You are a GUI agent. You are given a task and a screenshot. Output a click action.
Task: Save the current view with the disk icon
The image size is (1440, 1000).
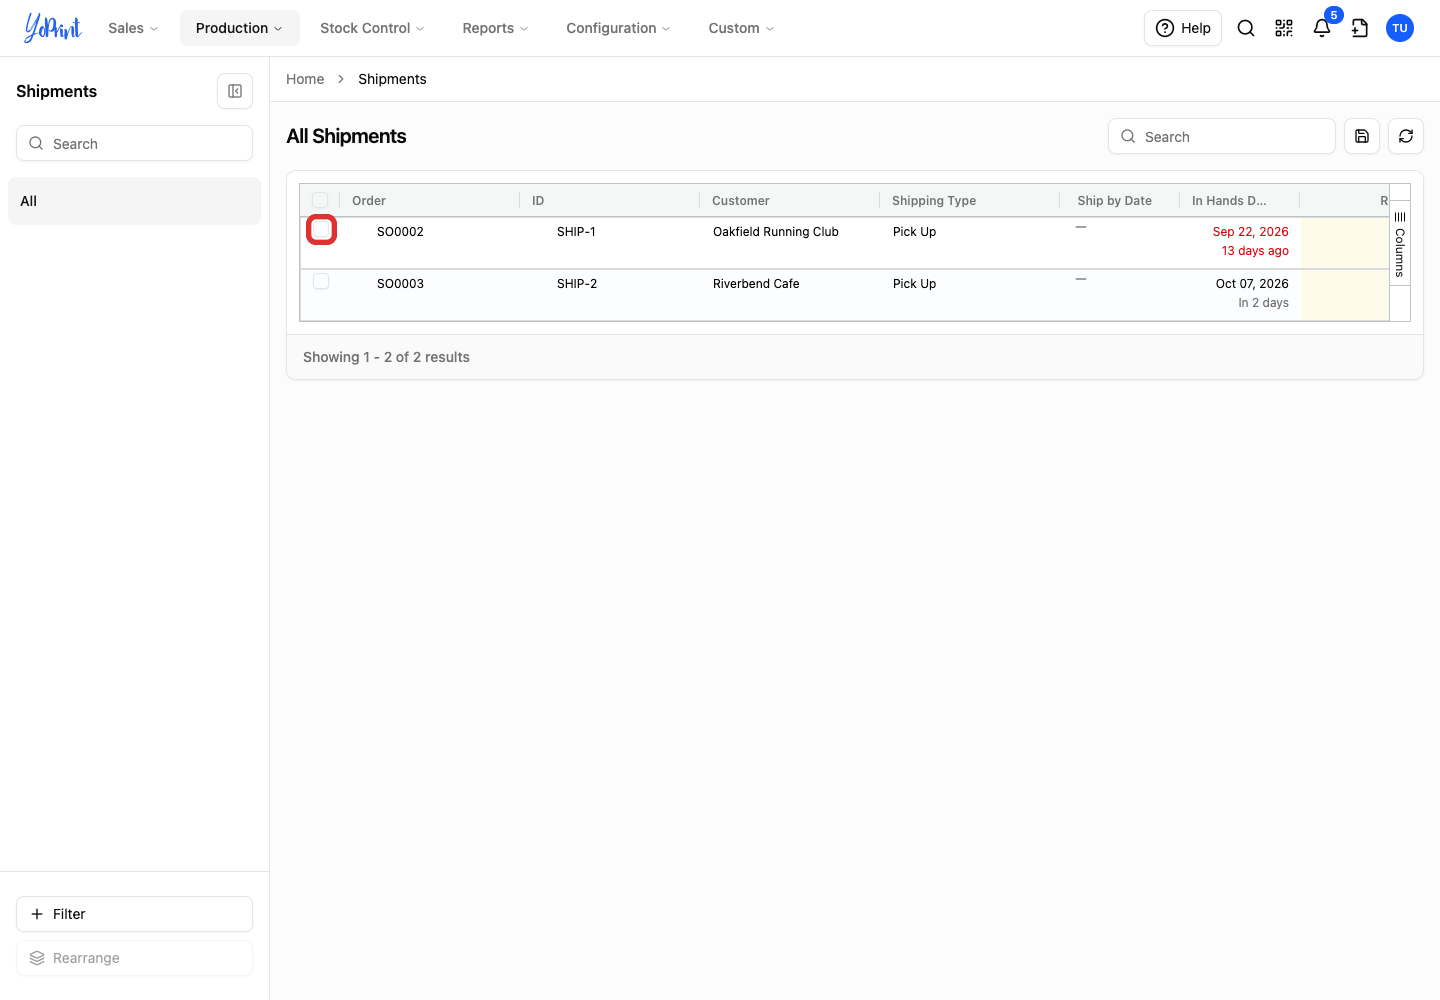click(x=1362, y=136)
